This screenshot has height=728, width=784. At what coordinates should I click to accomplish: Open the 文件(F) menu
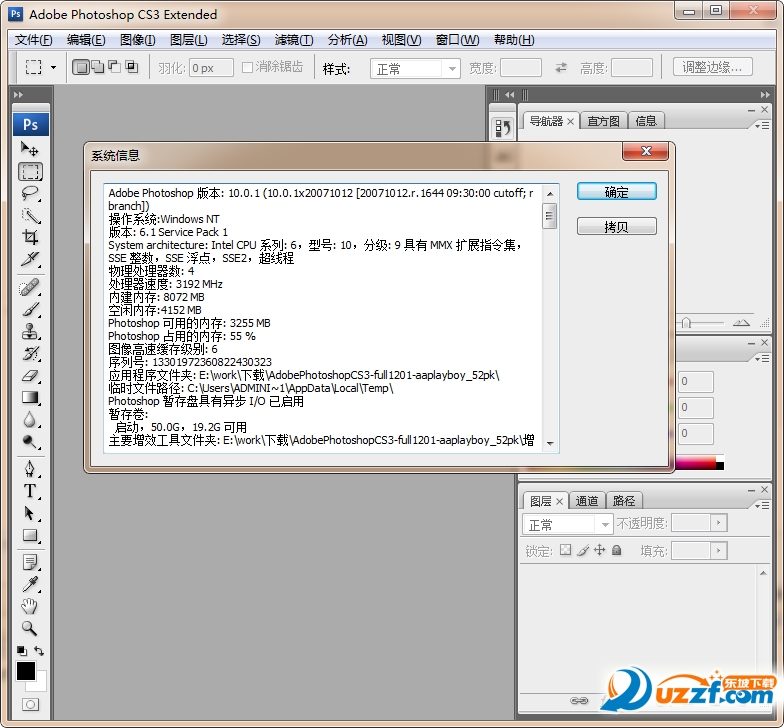[34, 40]
